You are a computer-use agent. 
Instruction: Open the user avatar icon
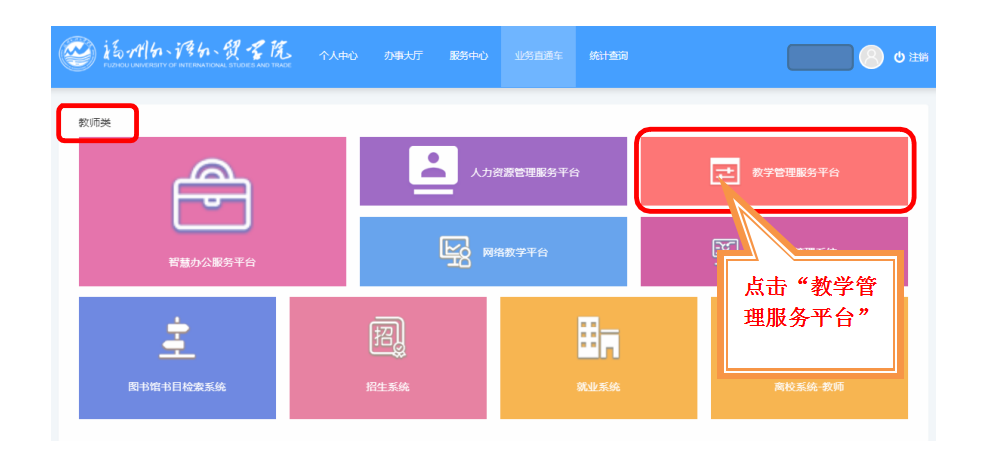[x=871, y=57]
